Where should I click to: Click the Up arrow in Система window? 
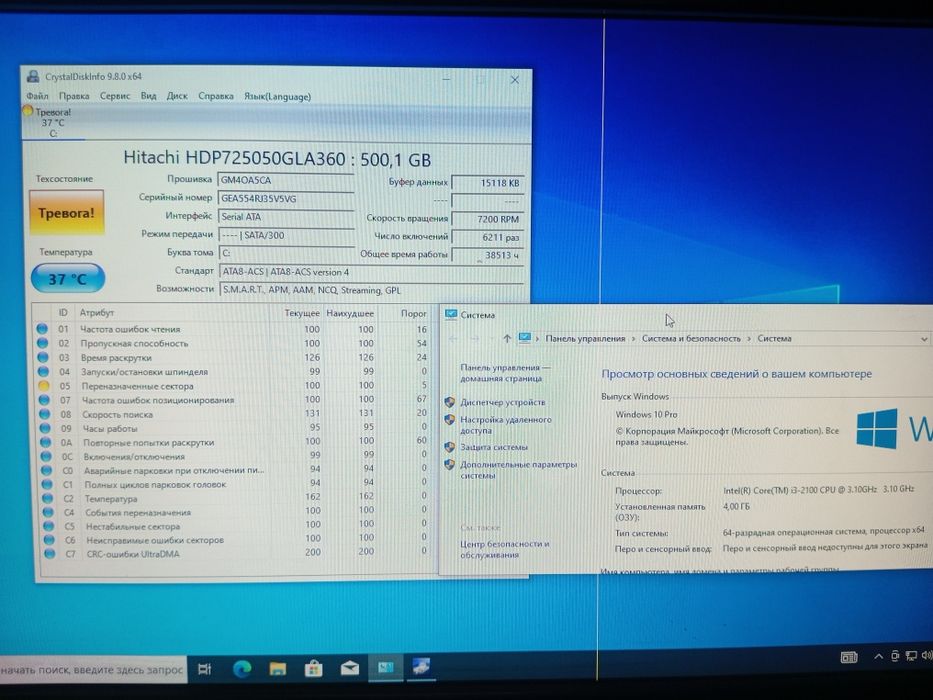[x=506, y=338]
